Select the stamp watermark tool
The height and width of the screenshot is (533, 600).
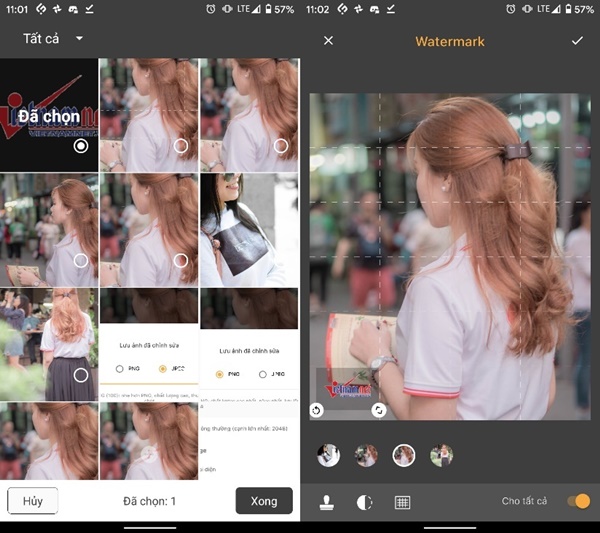[x=326, y=502]
